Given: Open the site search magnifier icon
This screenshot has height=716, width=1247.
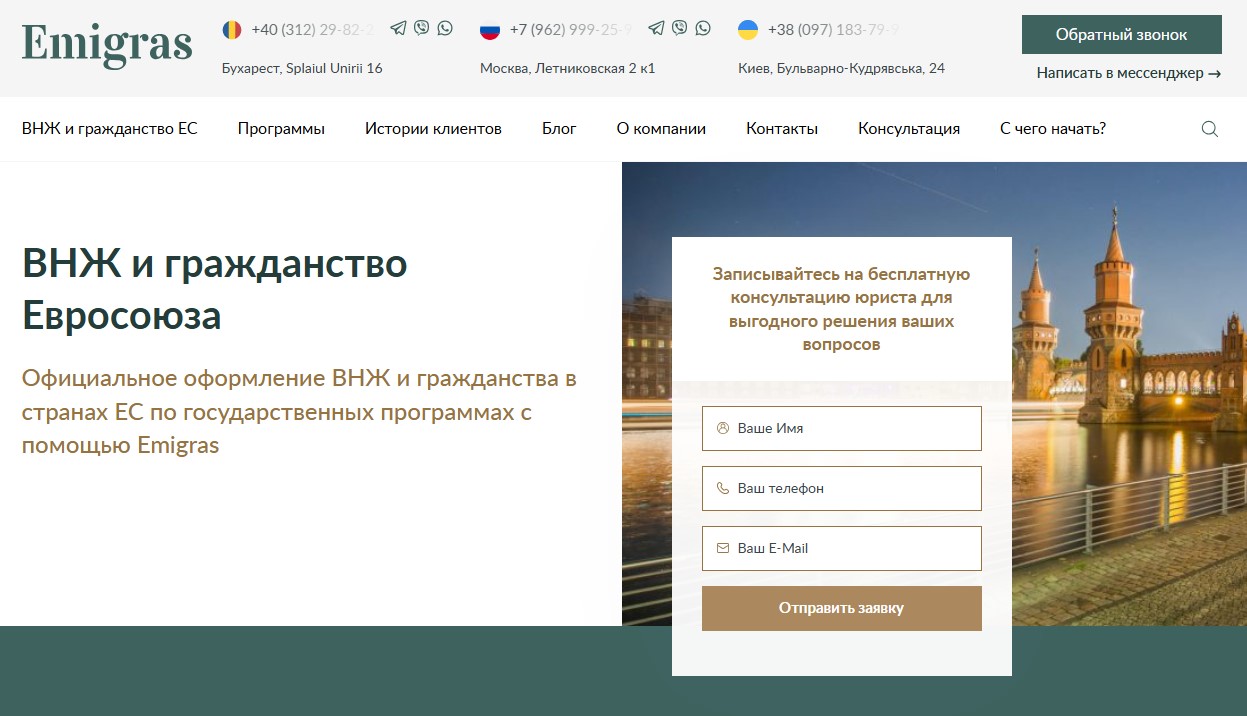Looking at the screenshot, I should click(1209, 129).
